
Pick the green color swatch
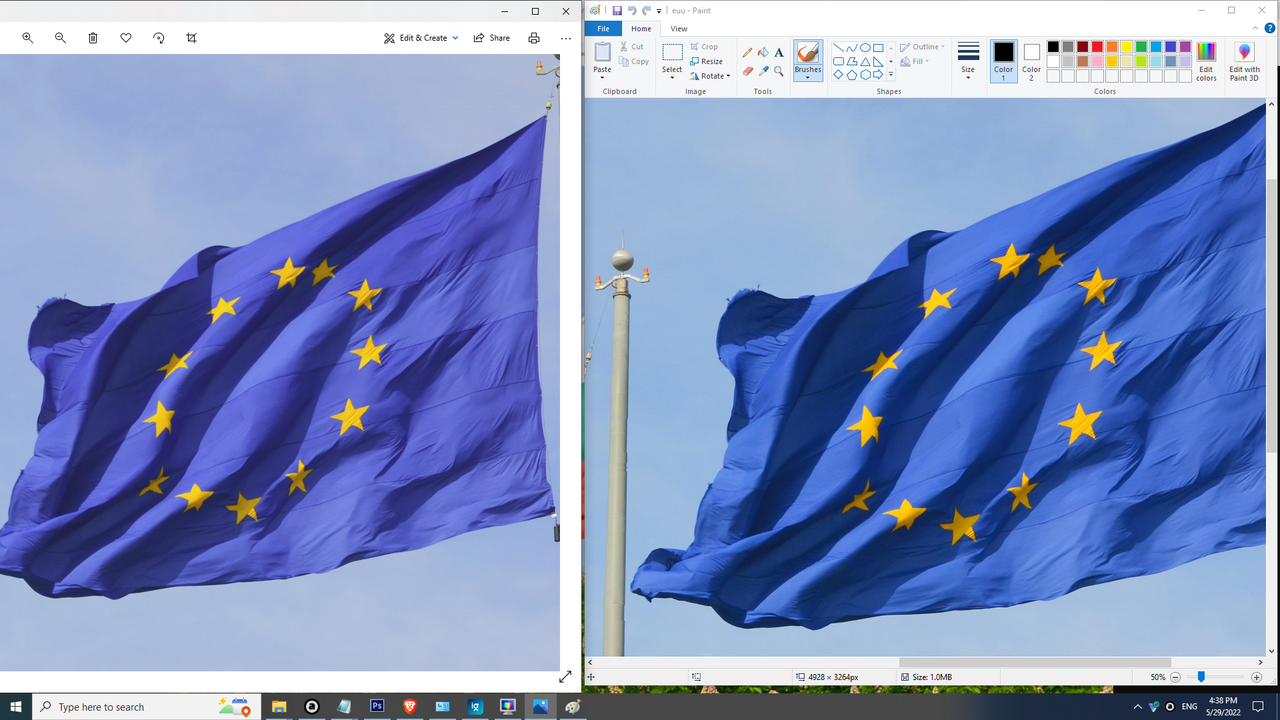1141,47
